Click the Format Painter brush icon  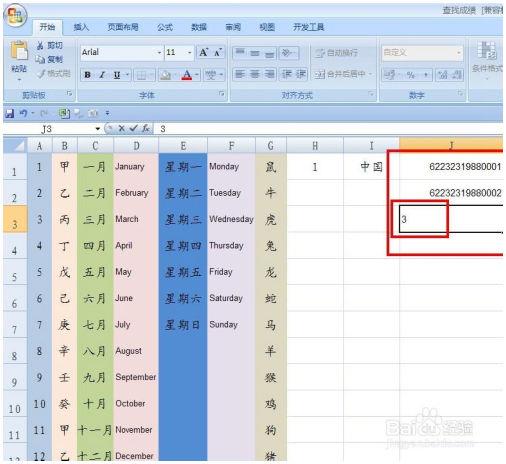point(41,74)
